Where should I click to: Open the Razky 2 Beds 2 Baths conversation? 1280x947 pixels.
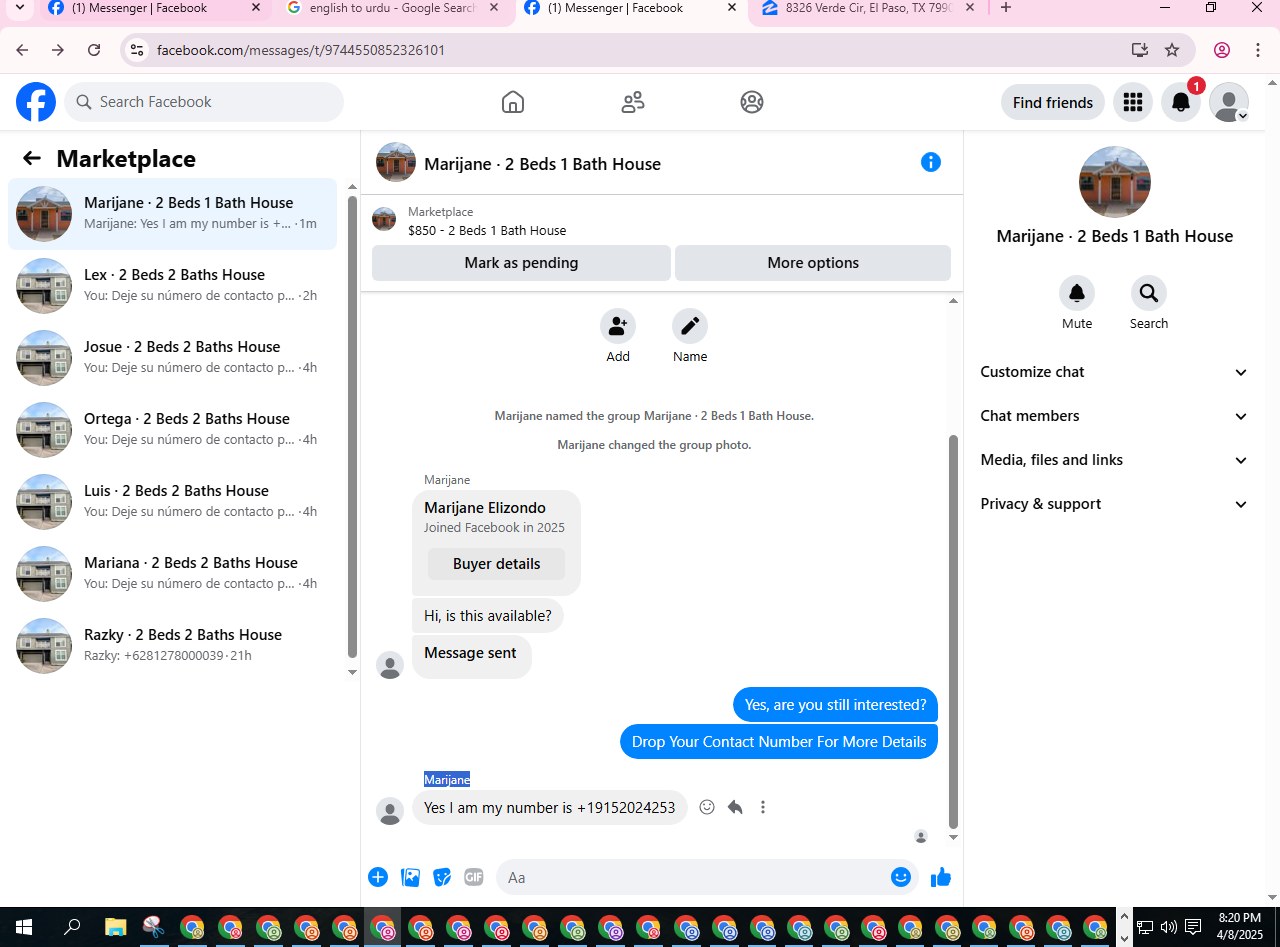click(x=172, y=645)
